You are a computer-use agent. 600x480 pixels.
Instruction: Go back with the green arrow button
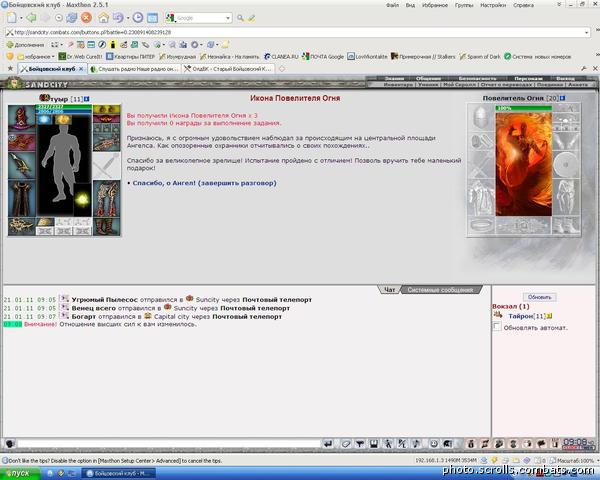tap(31, 18)
